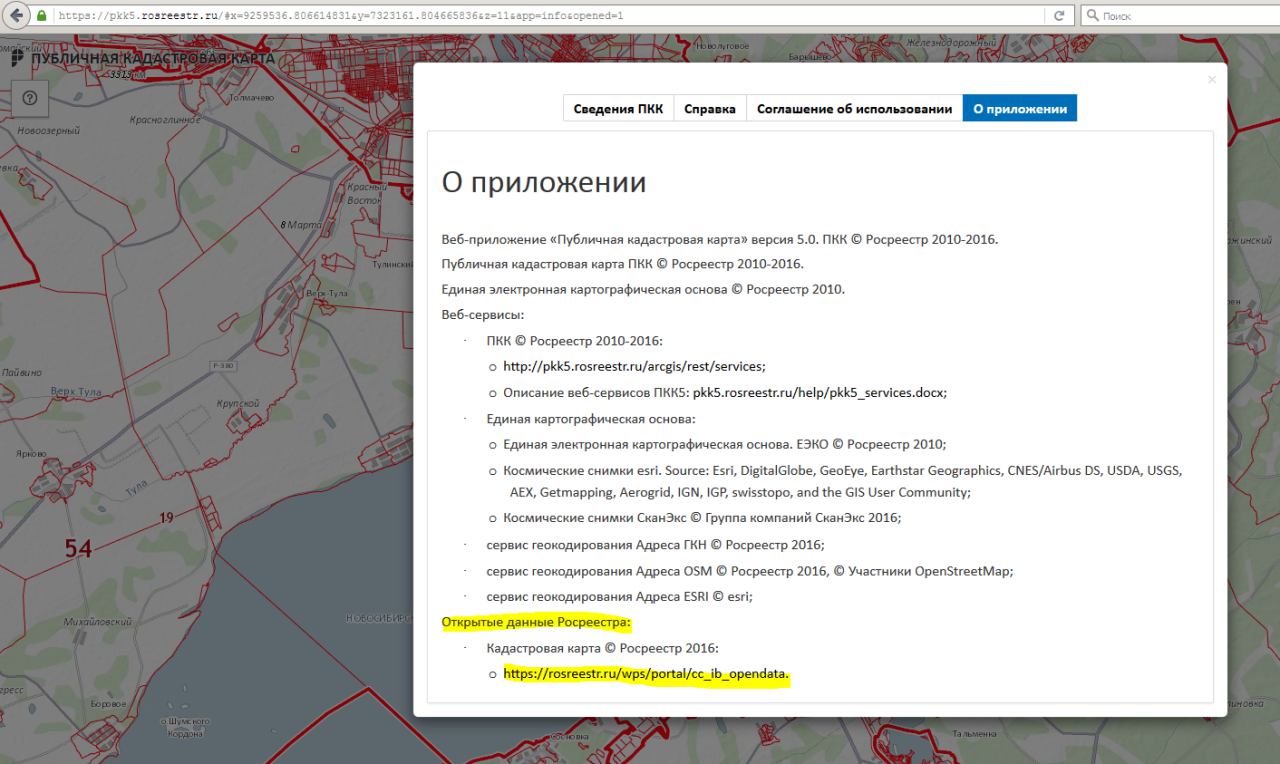Viewport: 1280px width, 764px height.
Task: Click cadastral district number 54 on map
Action: coord(79,548)
